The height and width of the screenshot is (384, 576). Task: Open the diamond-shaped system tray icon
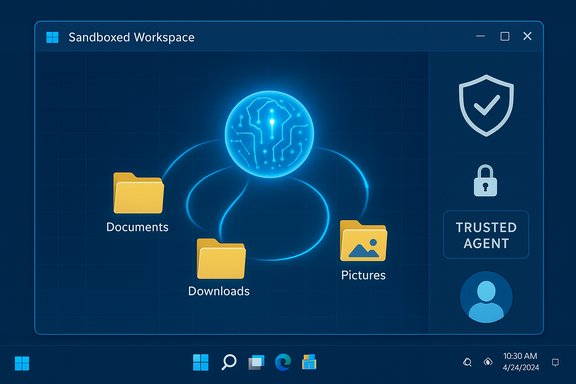[x=488, y=362]
